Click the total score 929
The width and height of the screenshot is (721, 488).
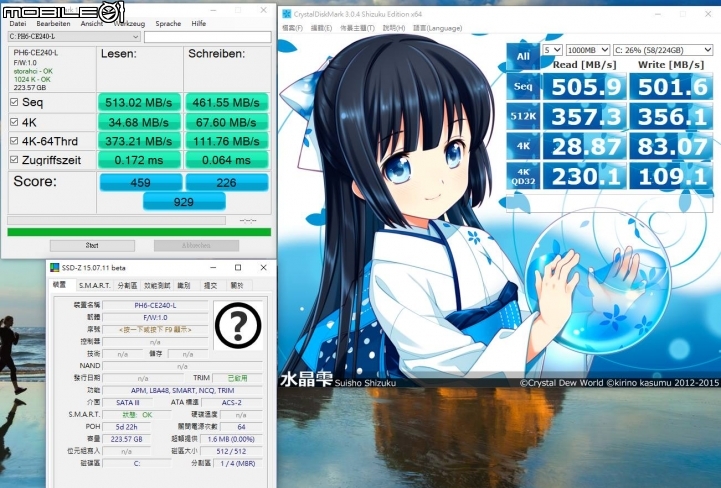[184, 201]
